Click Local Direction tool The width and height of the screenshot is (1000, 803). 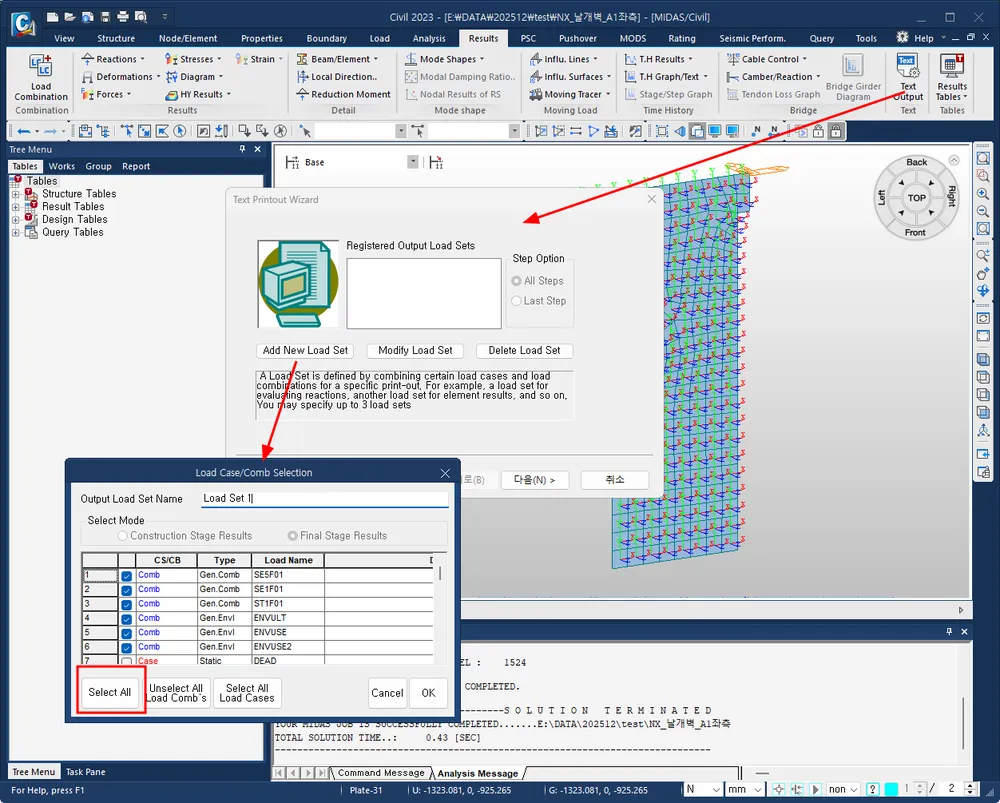[337, 77]
